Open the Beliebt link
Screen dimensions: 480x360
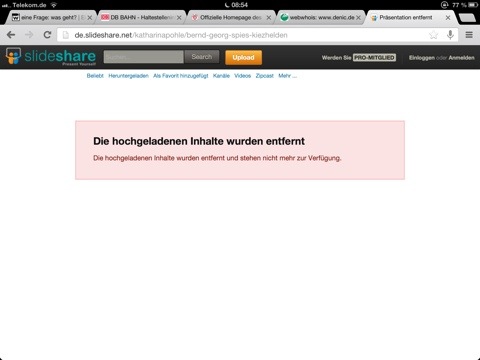click(x=95, y=76)
